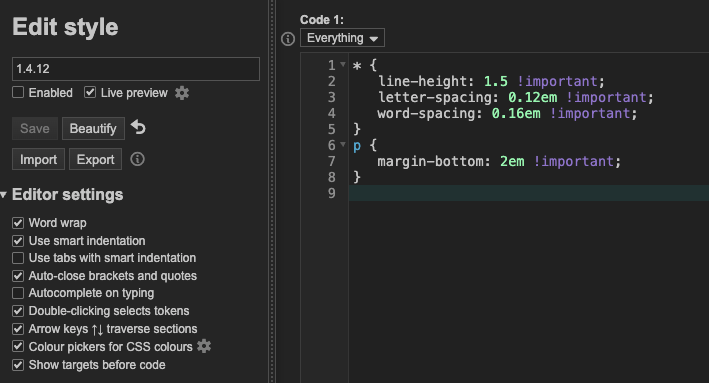709x383 pixels.
Task: Click the letter-spacing value 0.12em
Action: click(532, 97)
